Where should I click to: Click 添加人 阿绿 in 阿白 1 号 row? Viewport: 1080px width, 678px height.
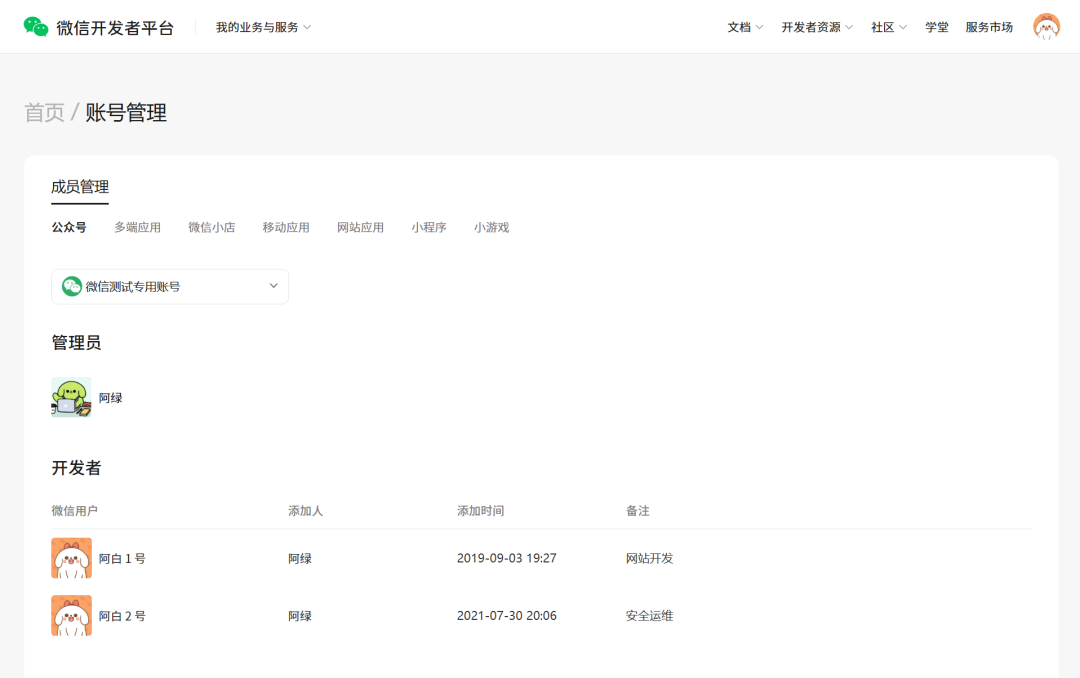(300, 558)
